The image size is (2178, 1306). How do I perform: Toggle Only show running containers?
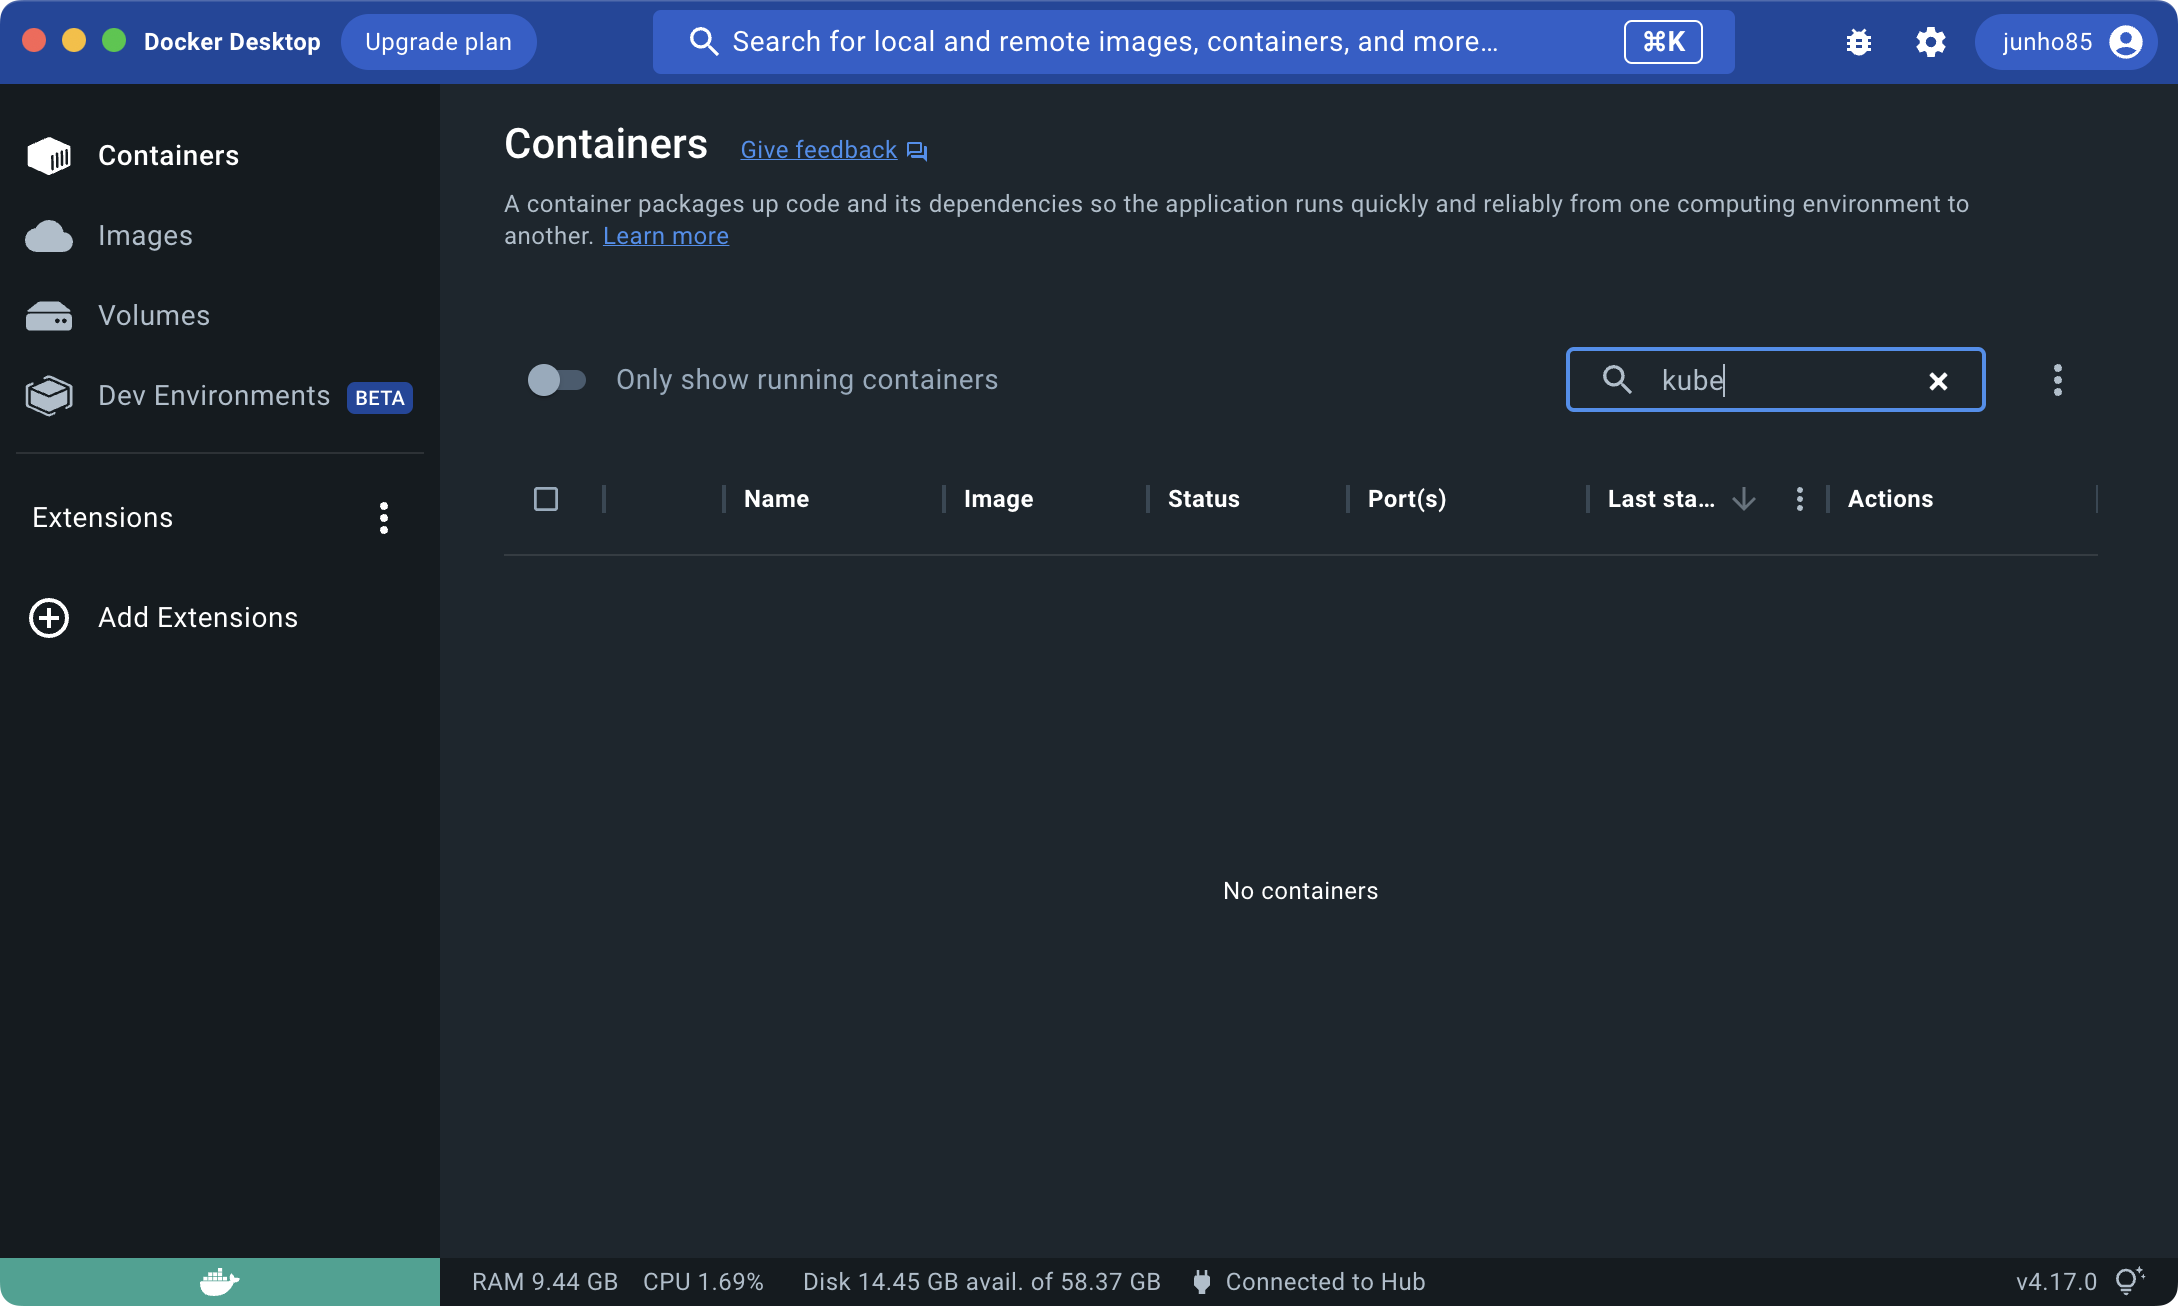click(x=557, y=380)
